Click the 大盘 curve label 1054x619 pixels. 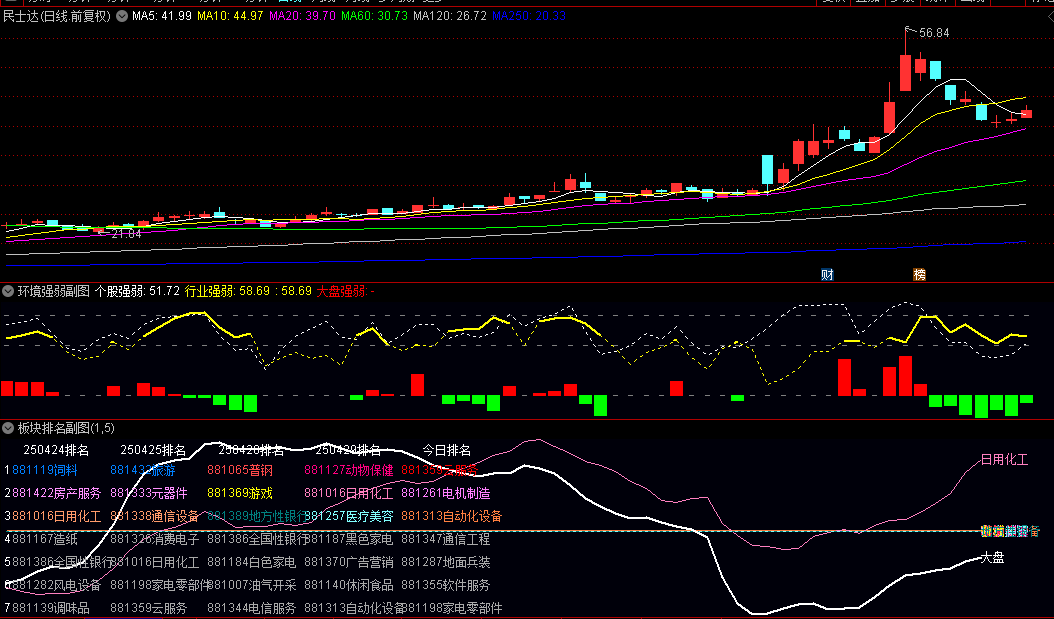[992, 557]
